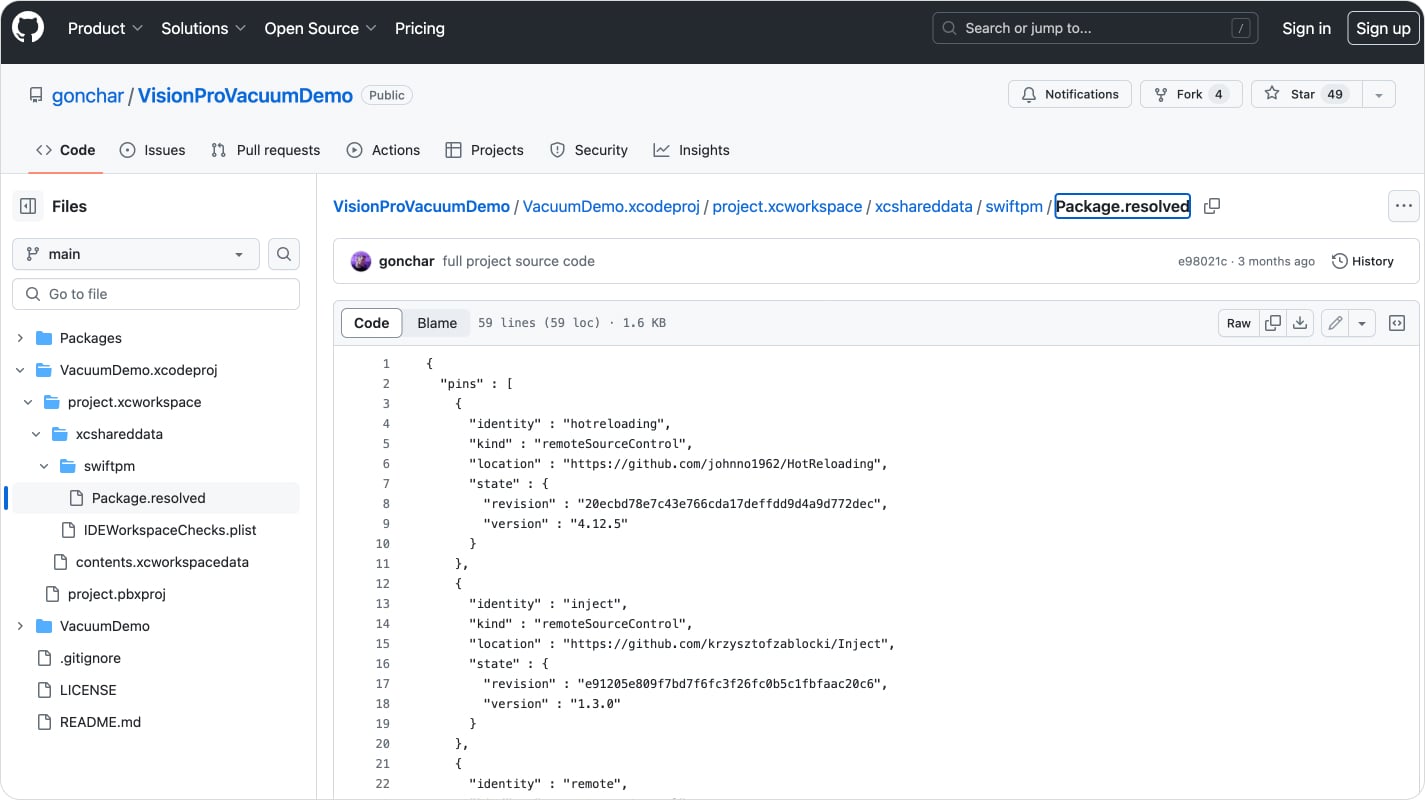Open the Issues tab
Image resolution: width=1425 pixels, height=800 pixels.
(x=152, y=150)
